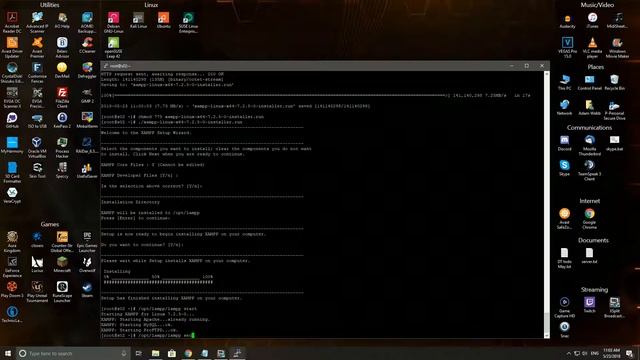This screenshot has width=640, height=360.
Task: Launch Oracle VM VirtualBox shortcut
Action: coord(37,147)
